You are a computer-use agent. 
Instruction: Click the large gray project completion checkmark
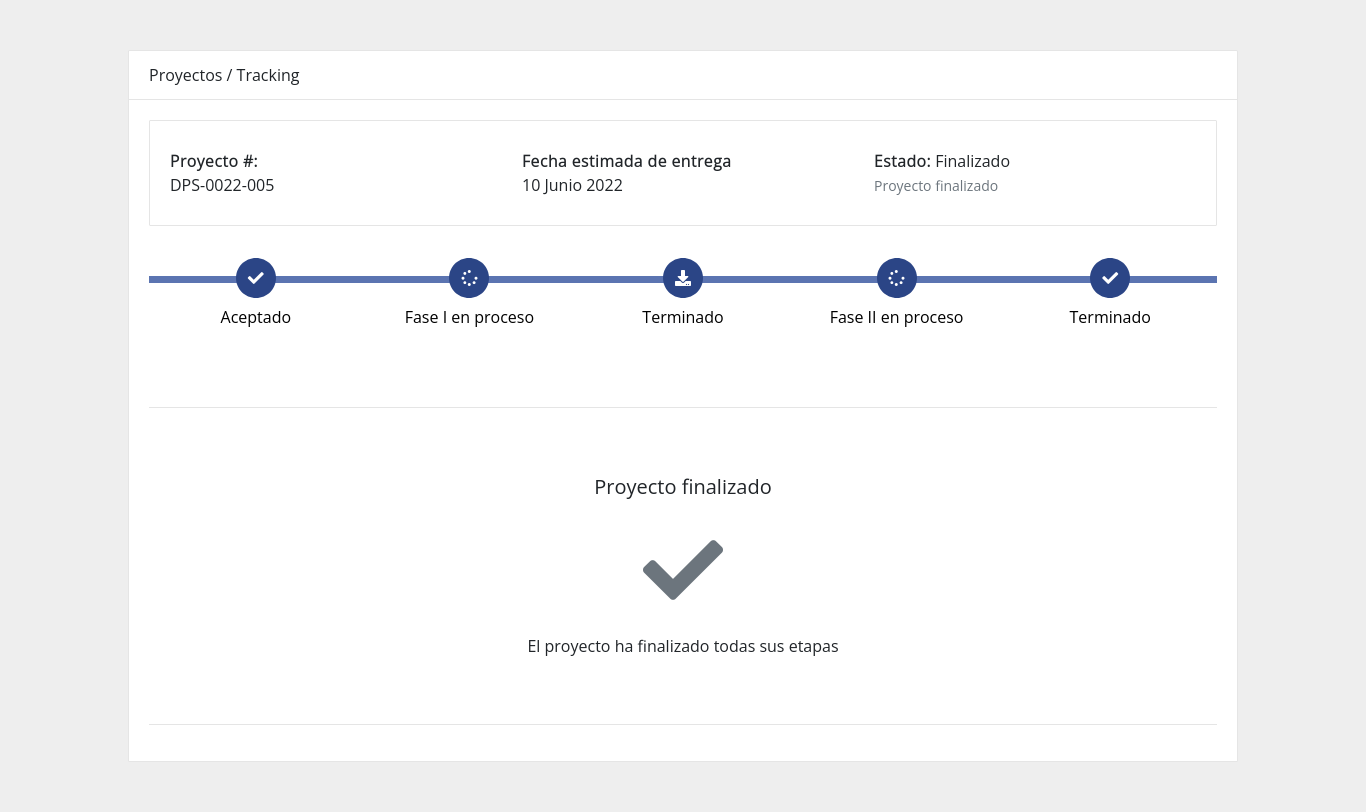683,569
